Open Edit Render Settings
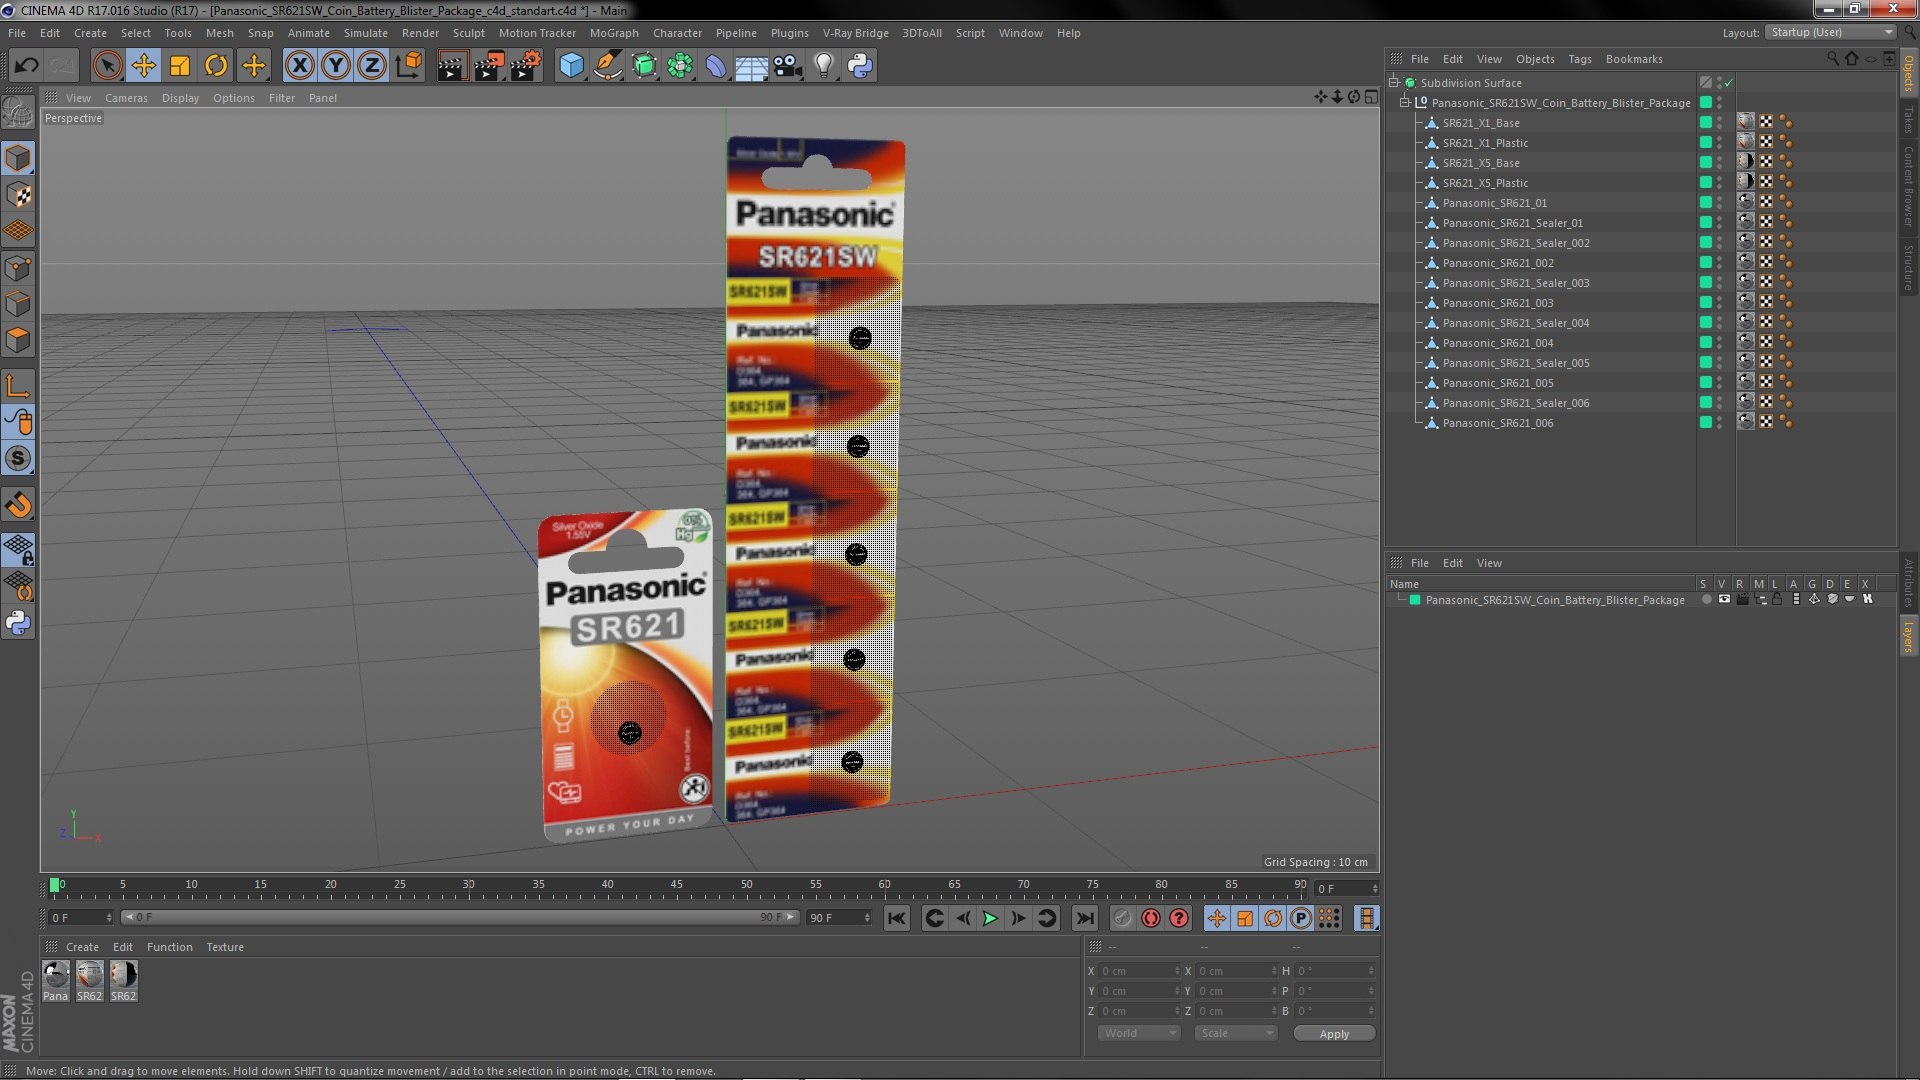Image resolution: width=1920 pixels, height=1080 pixels. (525, 66)
